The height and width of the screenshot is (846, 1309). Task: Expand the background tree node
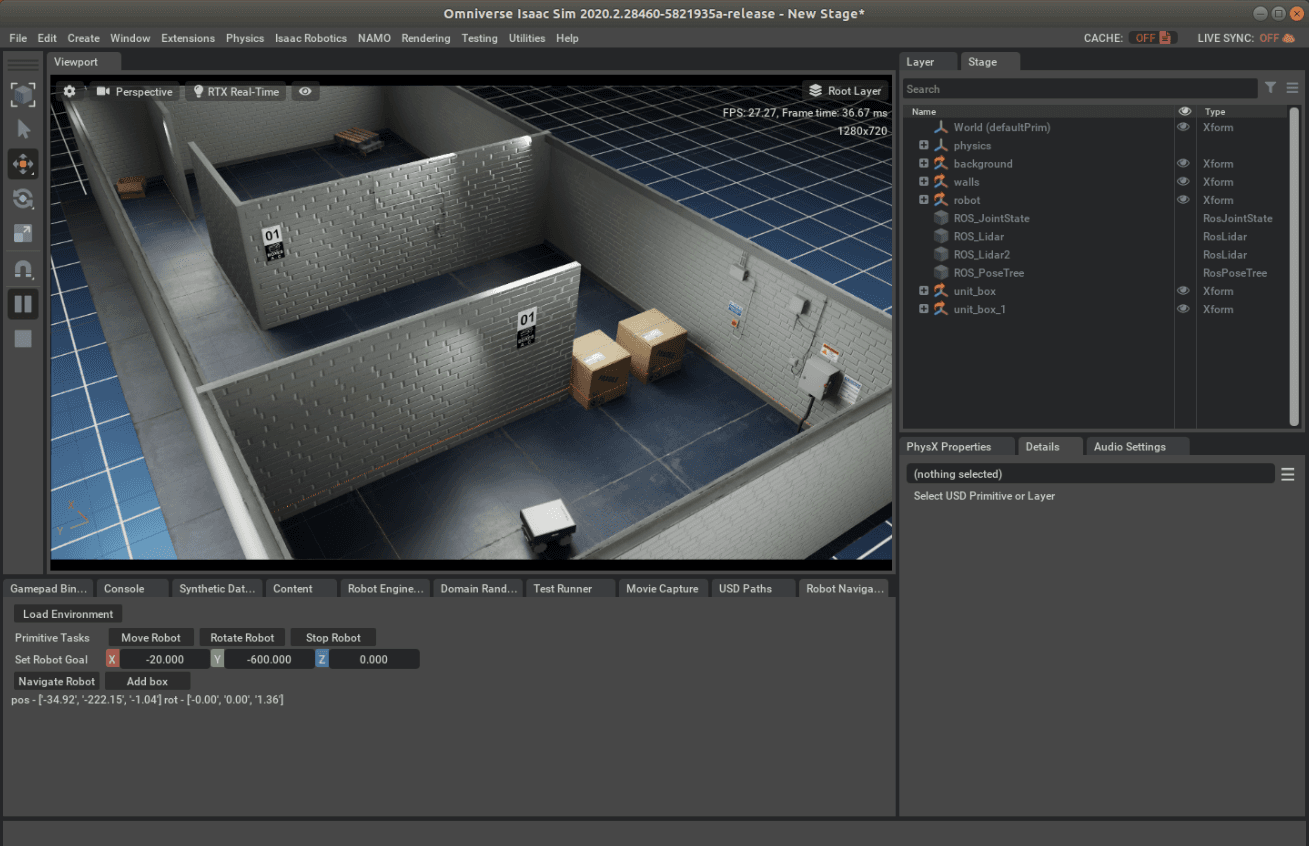coord(924,164)
